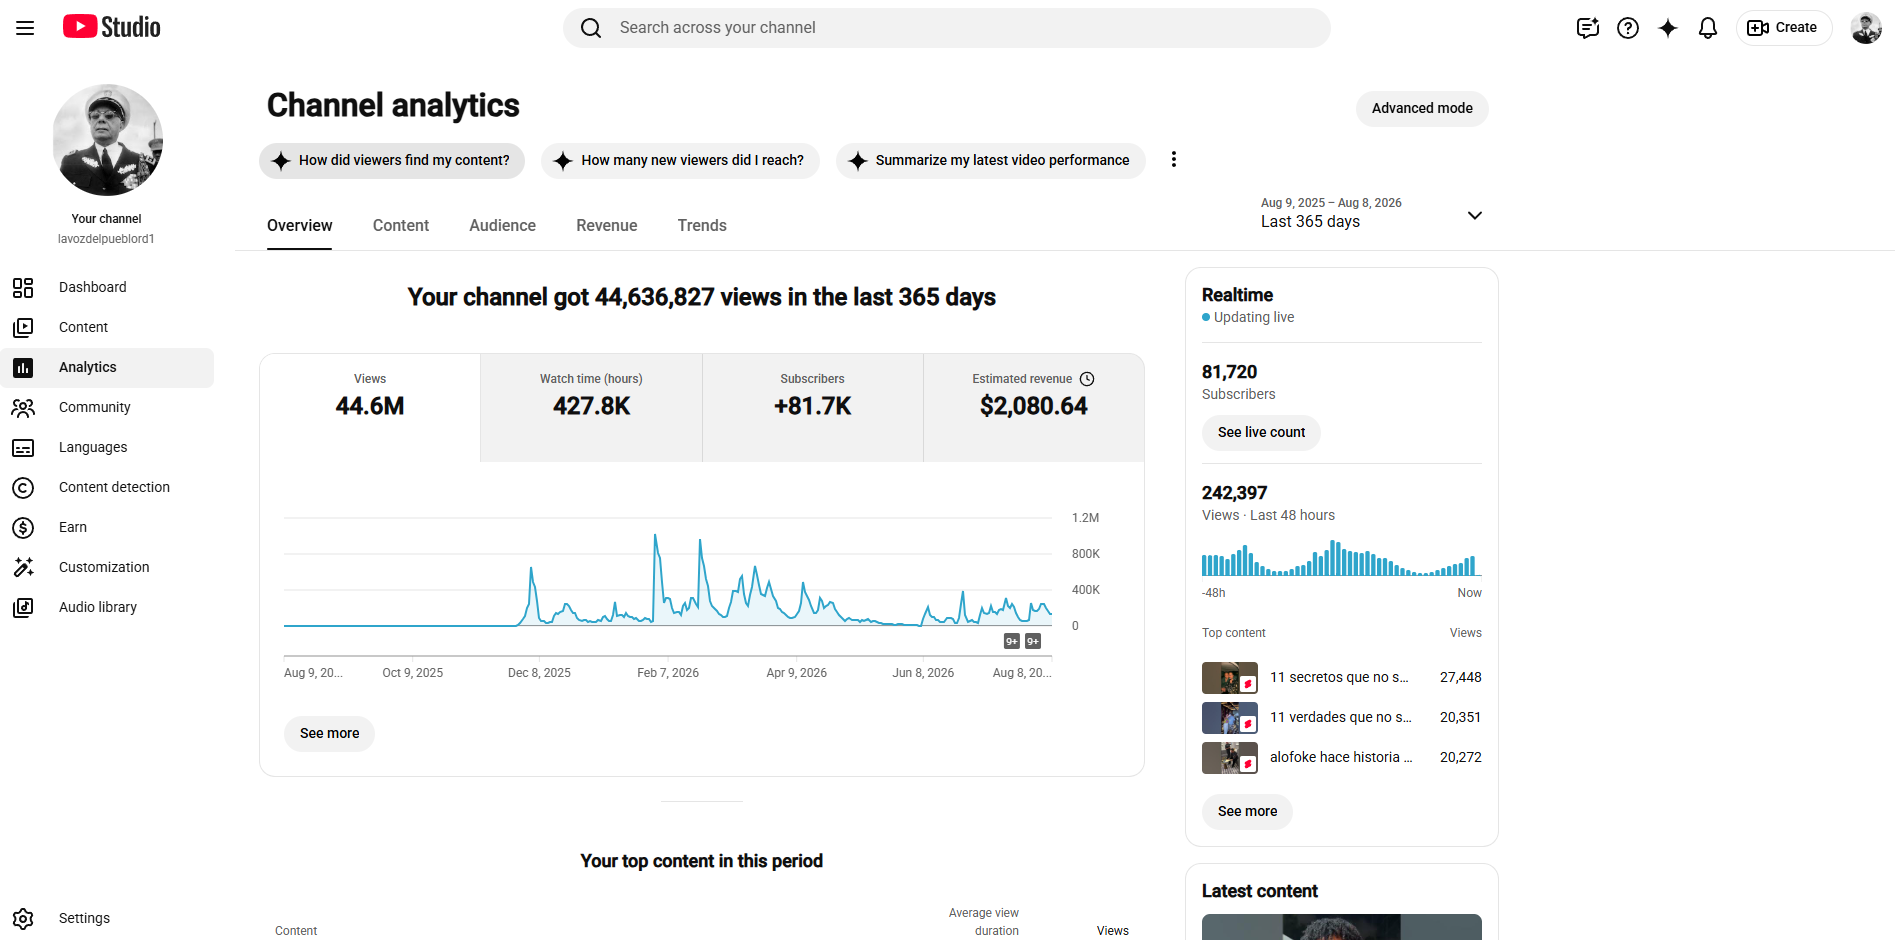Select the Watch time (hours) metric card
The width and height of the screenshot is (1895, 940).
click(x=591, y=407)
